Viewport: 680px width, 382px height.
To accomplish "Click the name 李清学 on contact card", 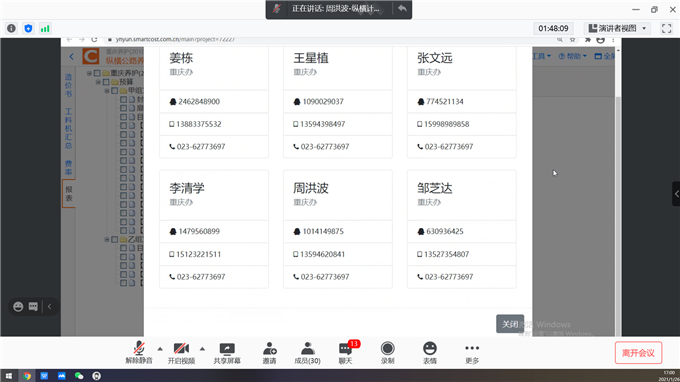I will [187, 188].
